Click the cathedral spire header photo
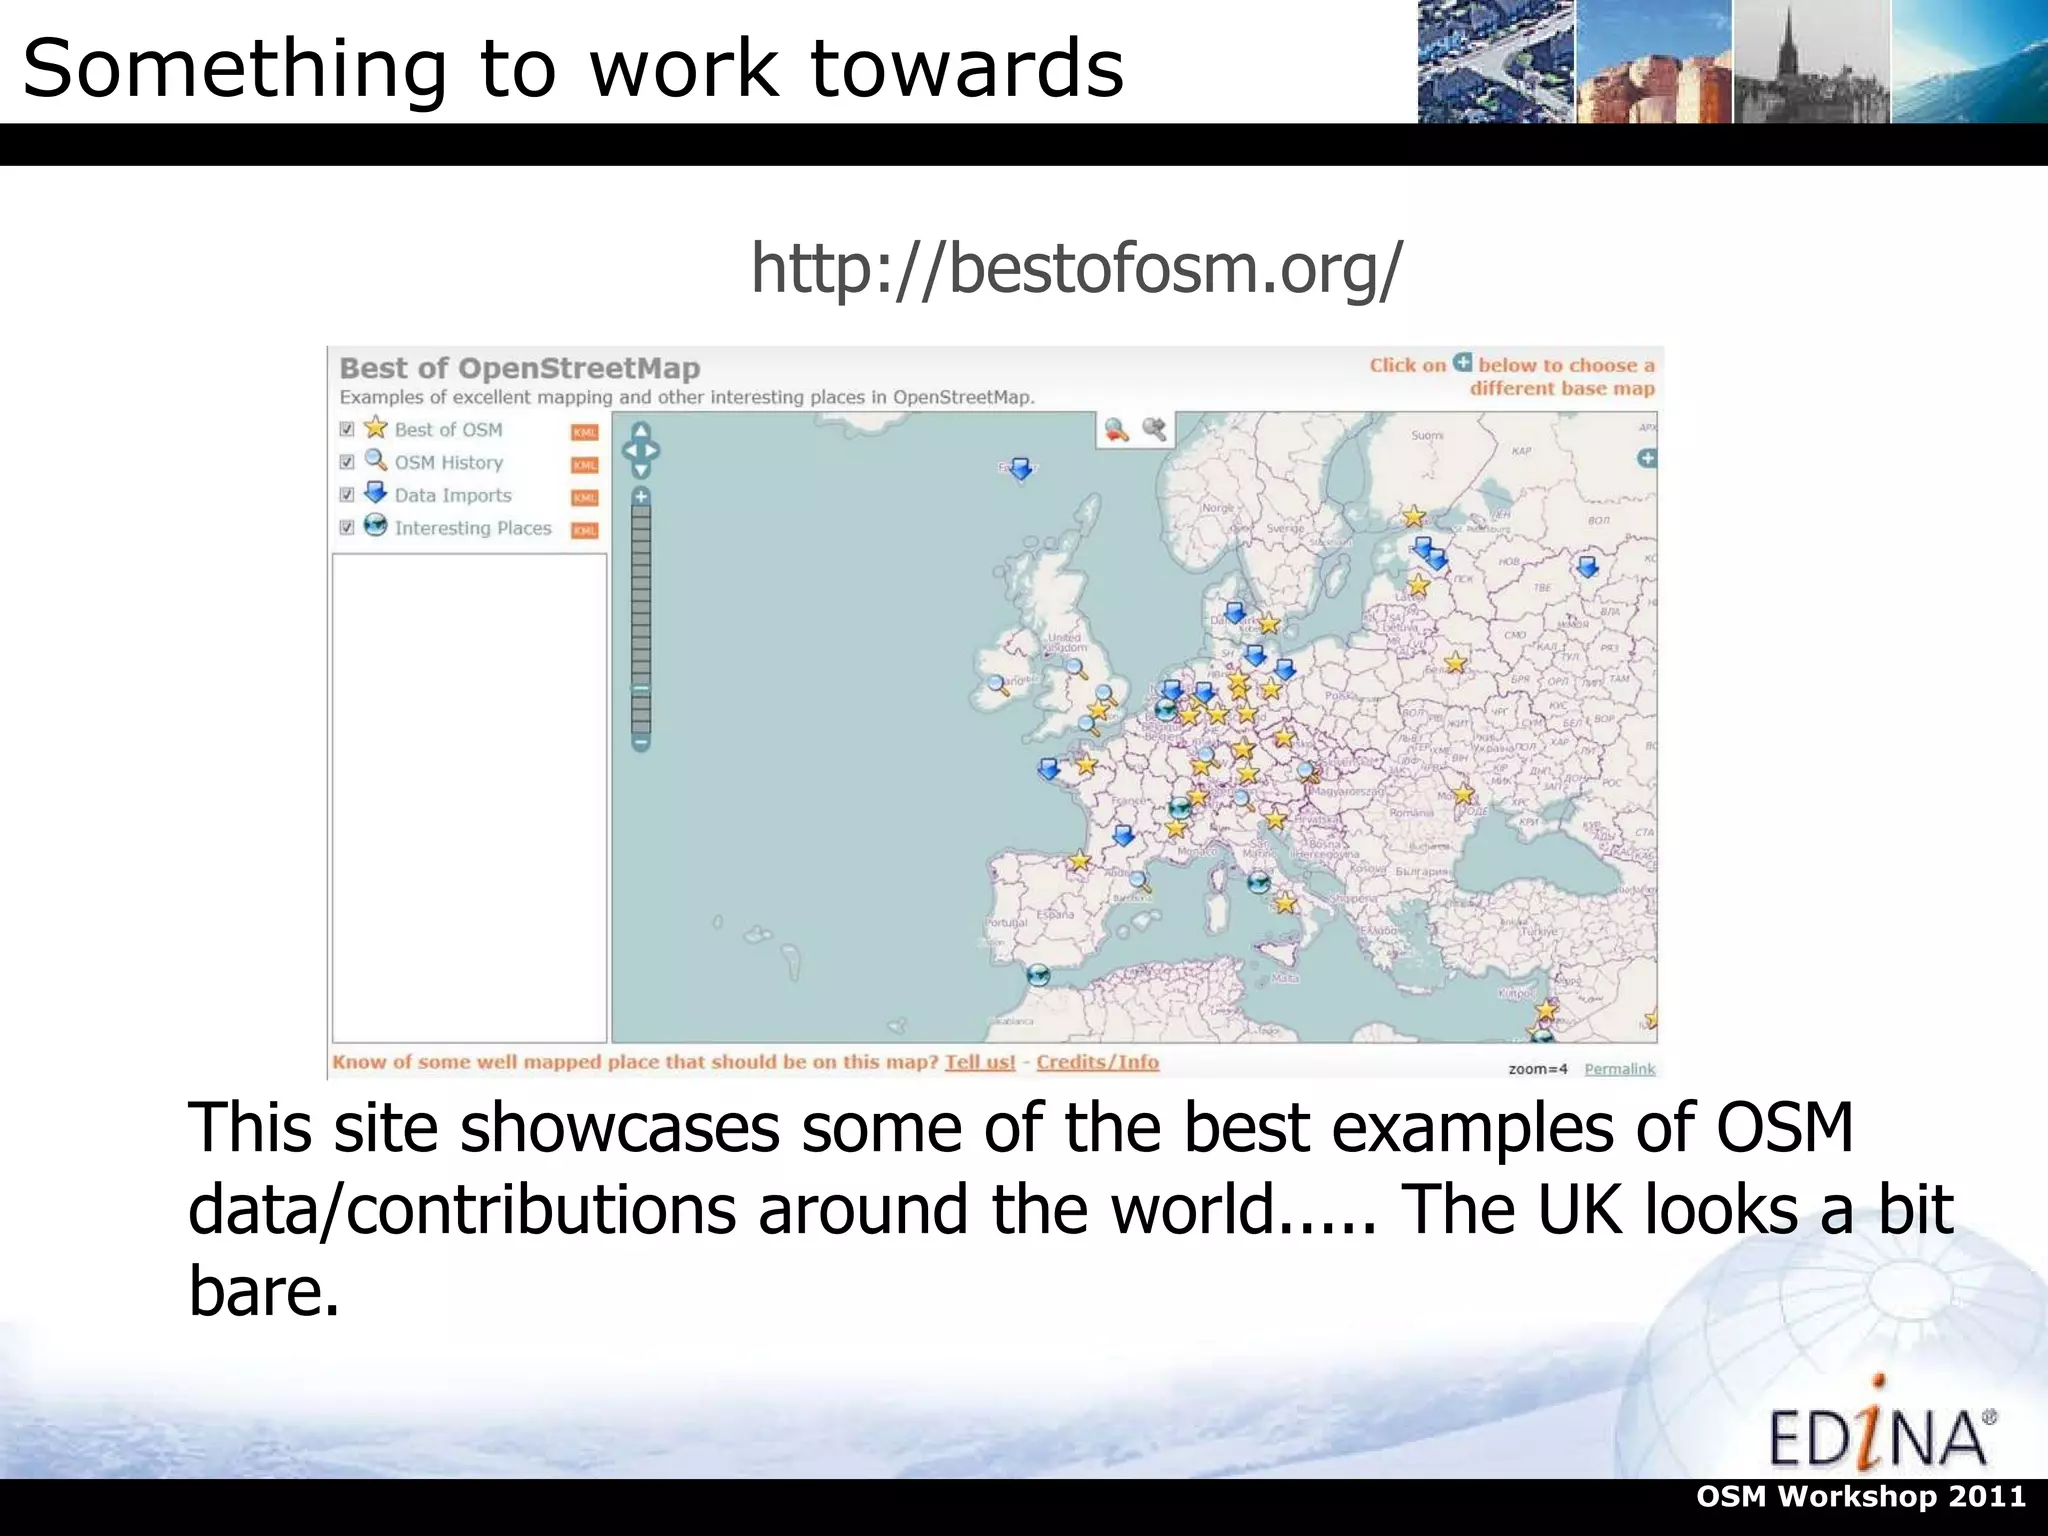 [1811, 61]
